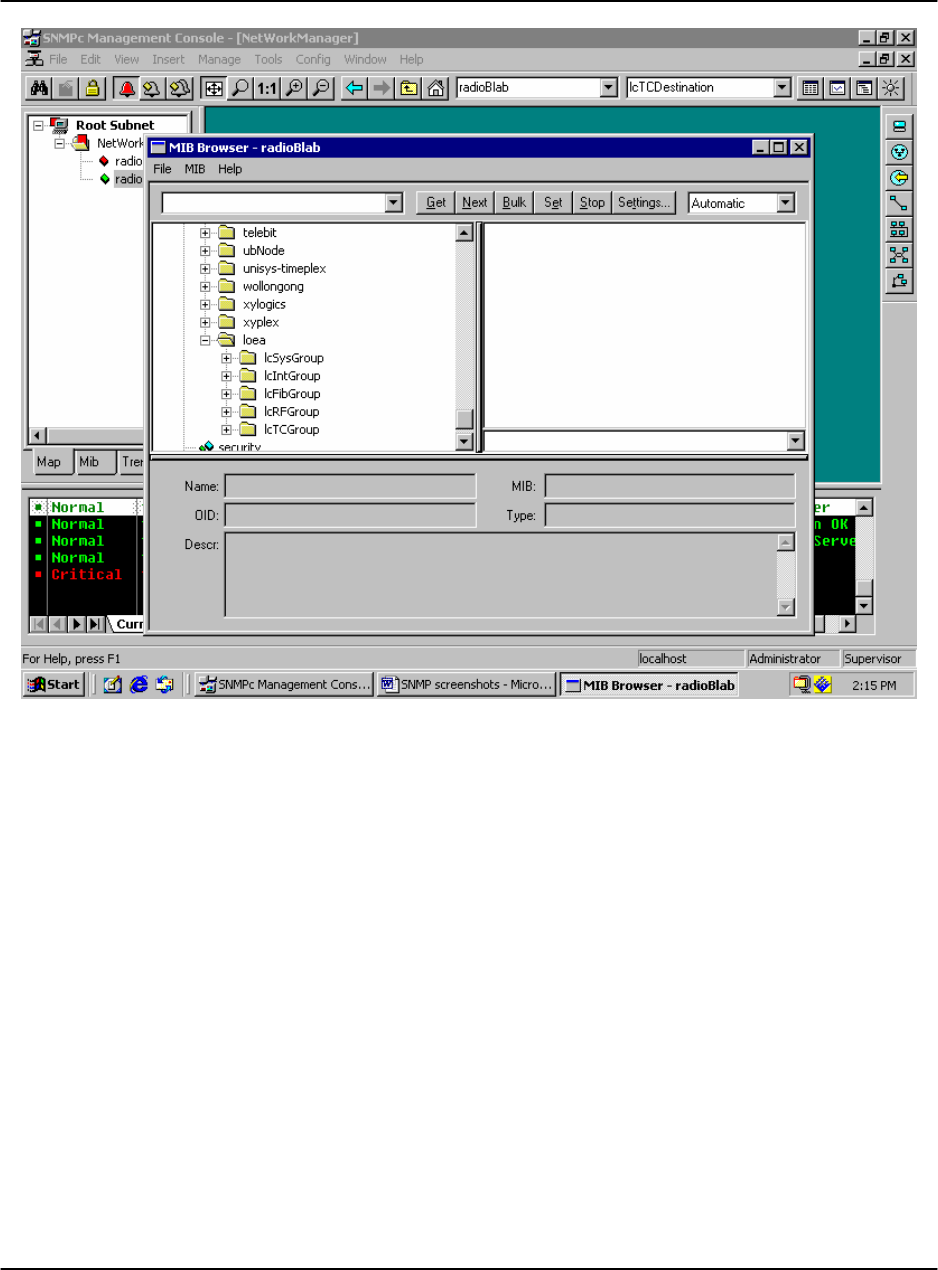Select wollongong in MIB tree

pyautogui.click(x=273, y=286)
